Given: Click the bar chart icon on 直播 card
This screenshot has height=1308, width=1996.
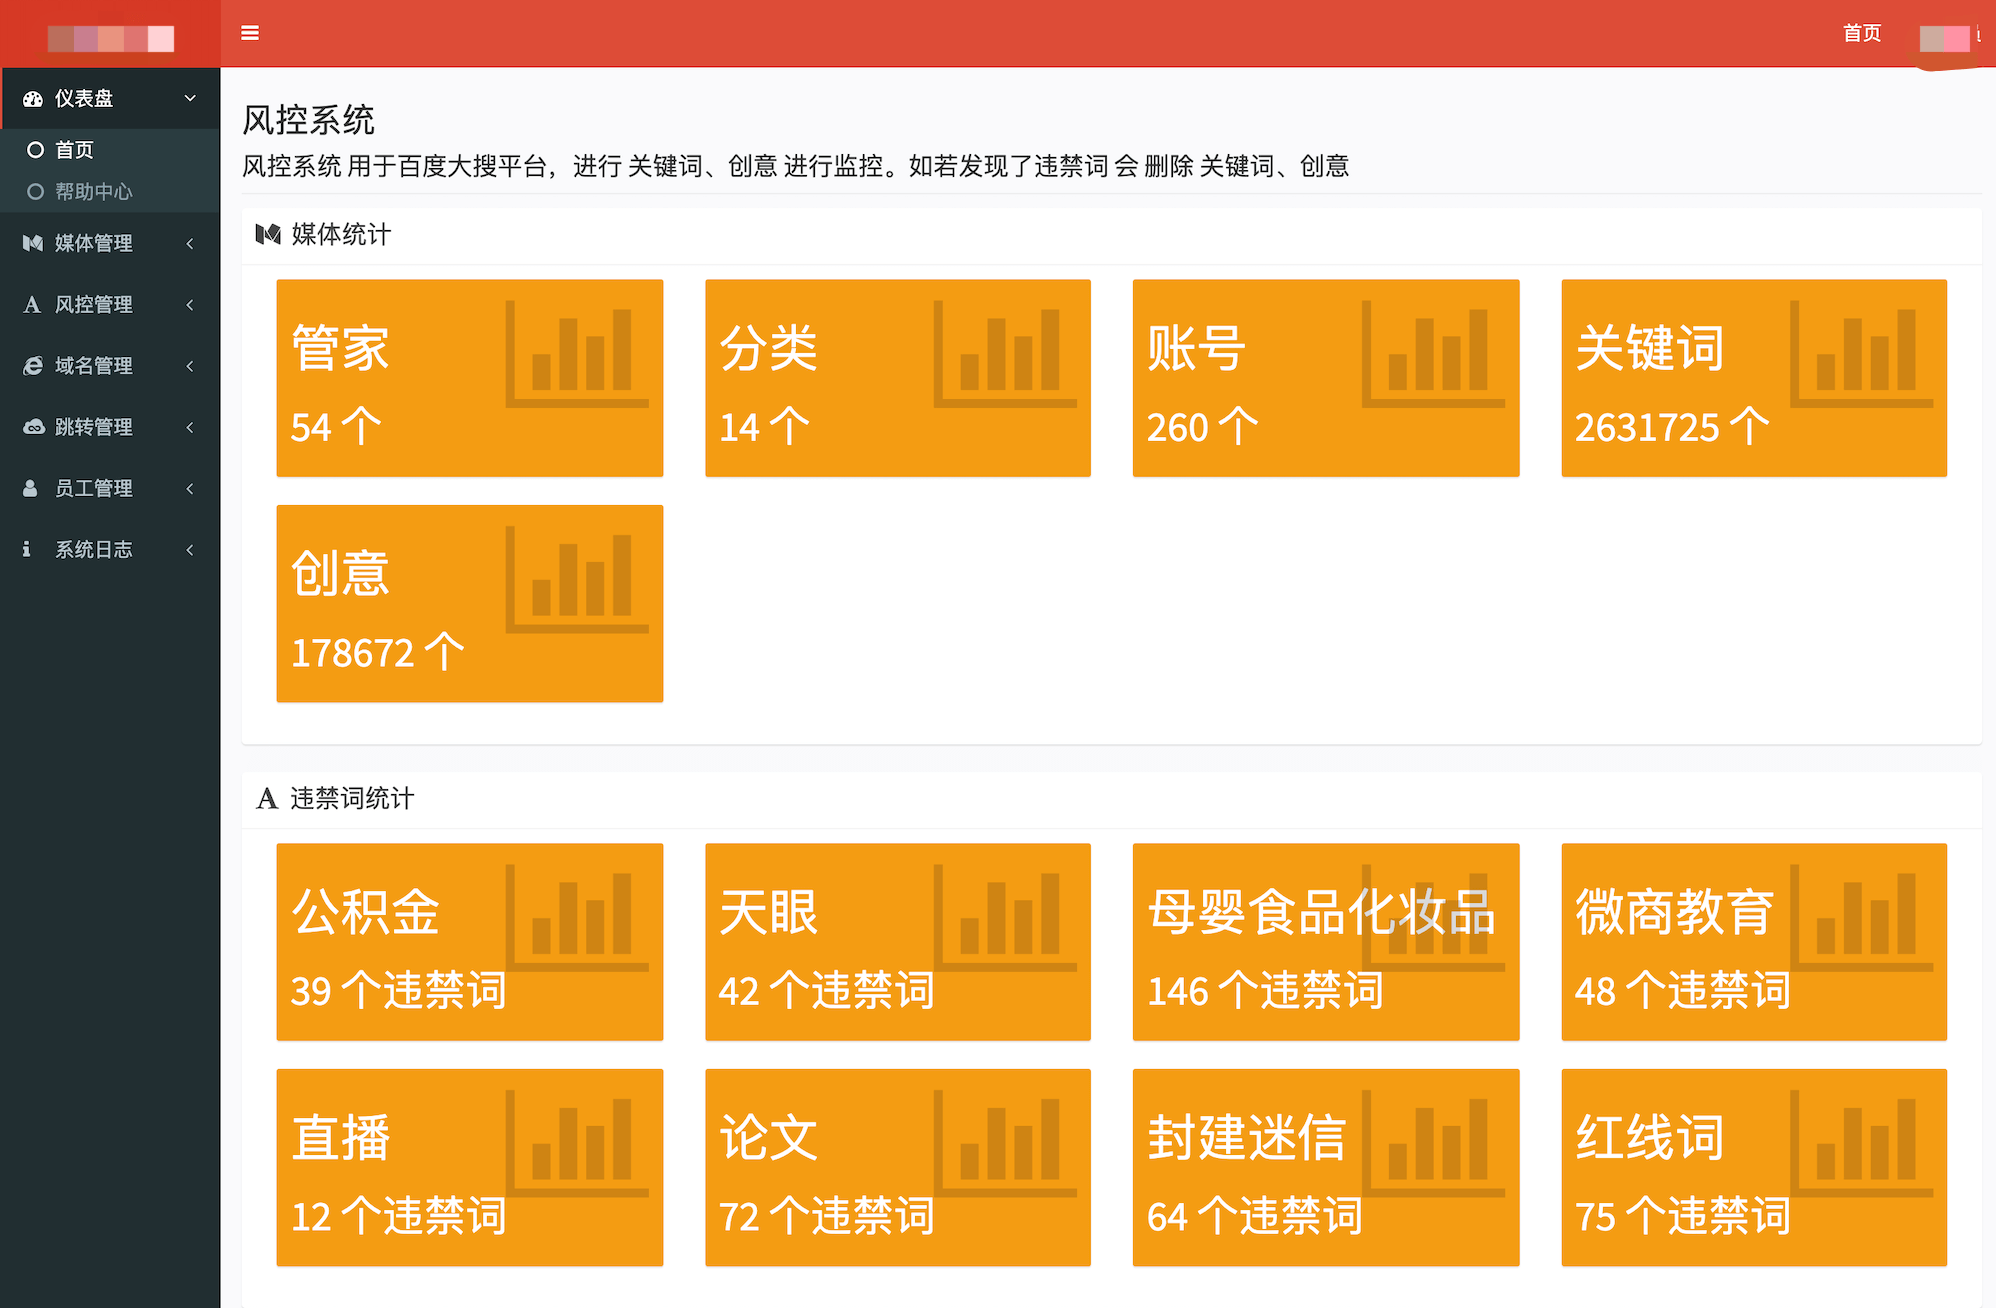Looking at the screenshot, I should (x=577, y=1144).
